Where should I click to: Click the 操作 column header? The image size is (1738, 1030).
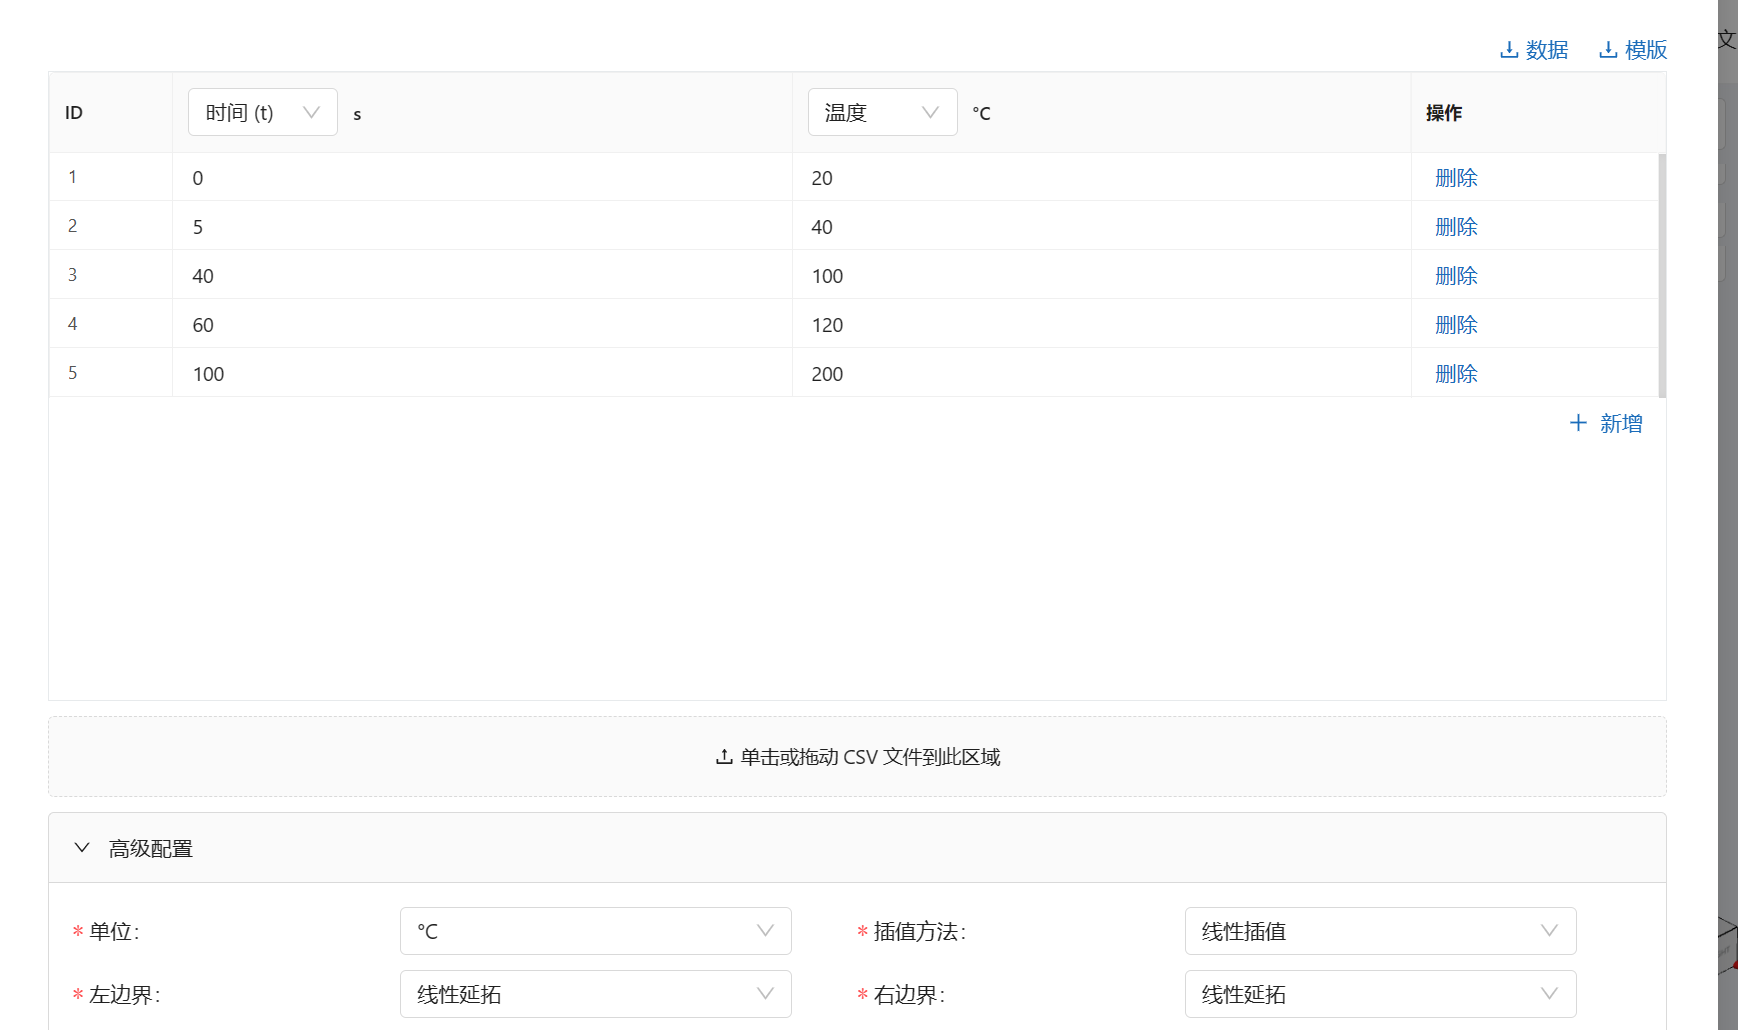[1538, 112]
